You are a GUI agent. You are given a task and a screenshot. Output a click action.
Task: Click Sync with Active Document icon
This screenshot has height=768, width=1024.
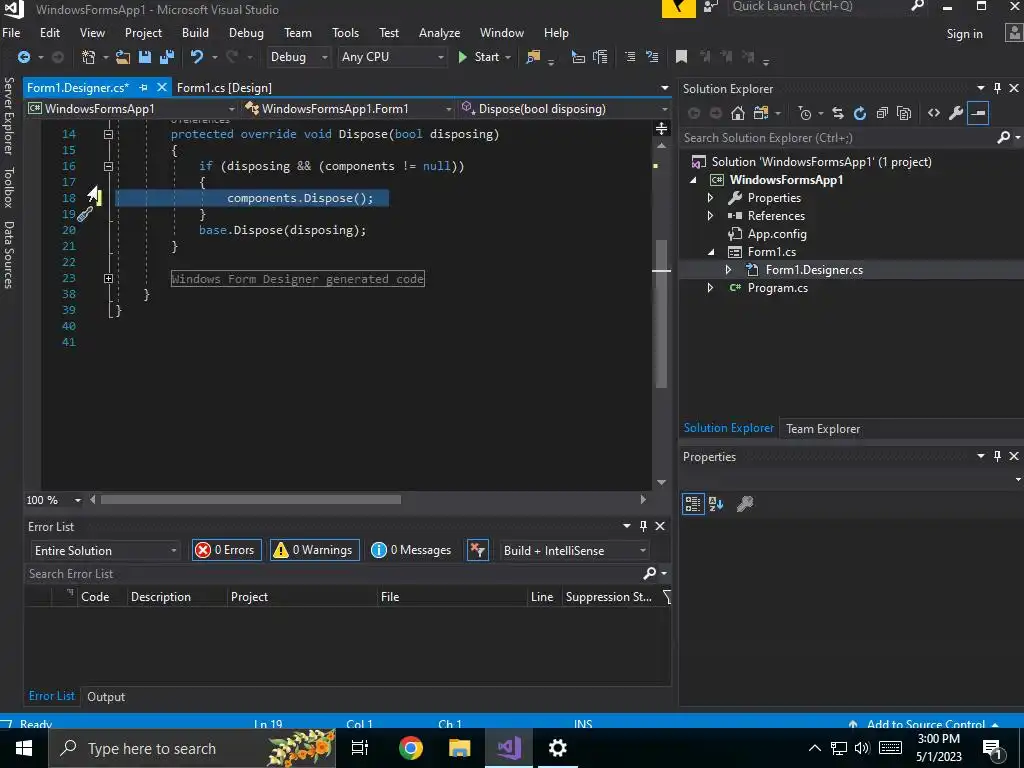coord(838,113)
